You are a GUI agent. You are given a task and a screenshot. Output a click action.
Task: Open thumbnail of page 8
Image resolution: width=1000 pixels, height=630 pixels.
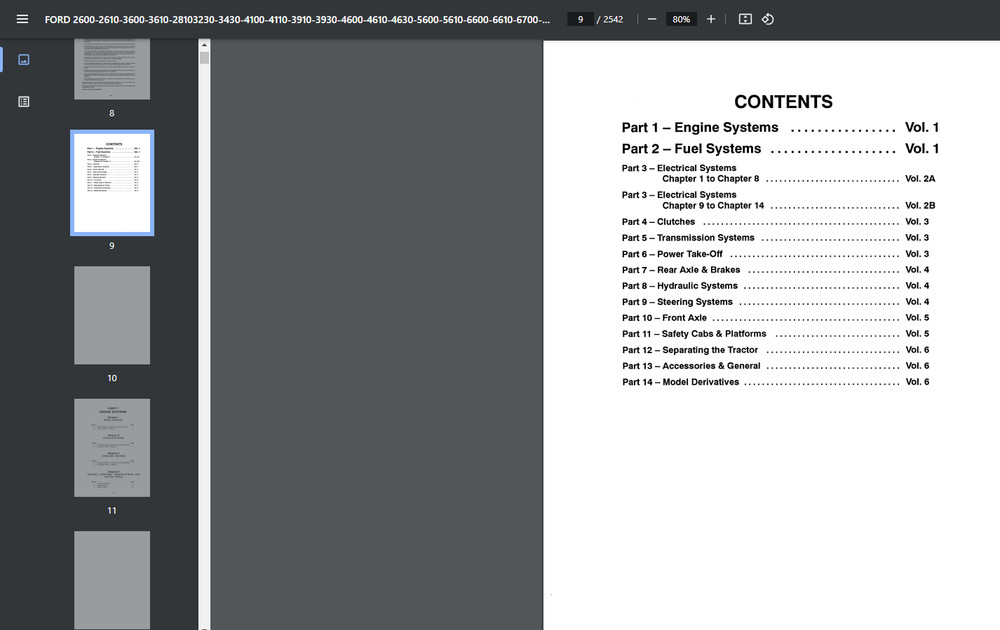coord(112,69)
